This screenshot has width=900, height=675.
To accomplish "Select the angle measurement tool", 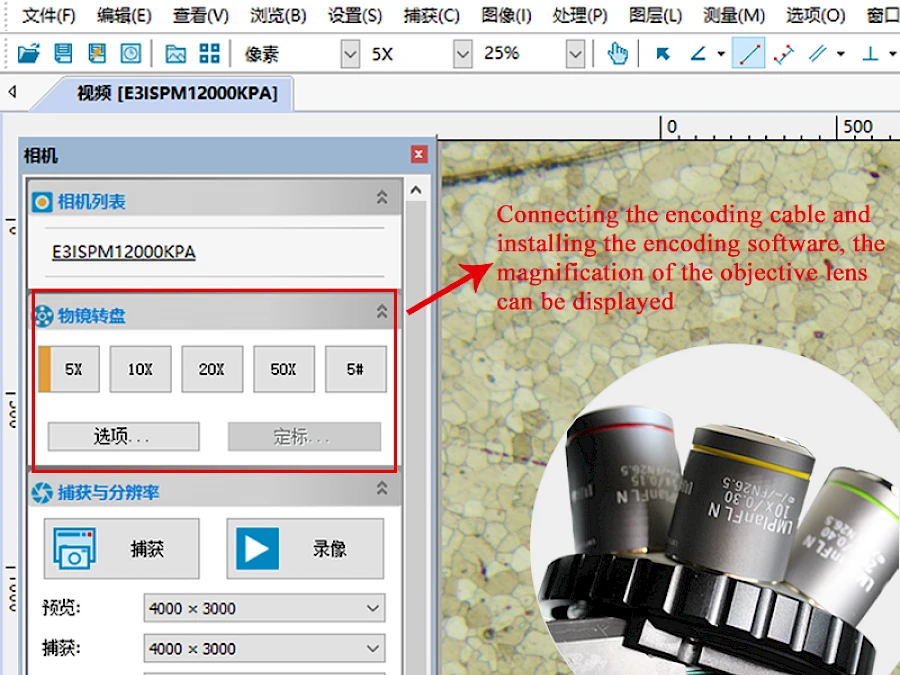I will click(x=699, y=53).
